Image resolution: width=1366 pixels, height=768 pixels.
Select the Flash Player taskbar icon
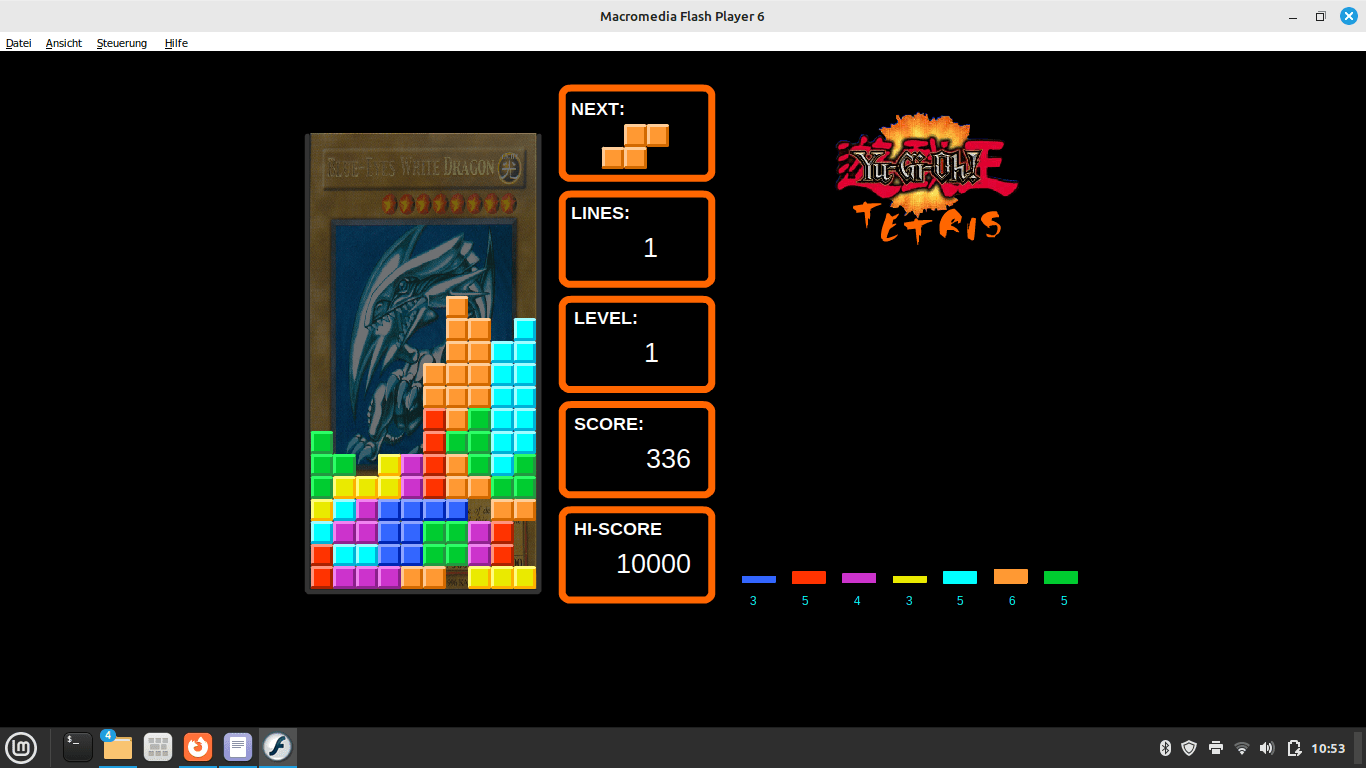point(277,747)
